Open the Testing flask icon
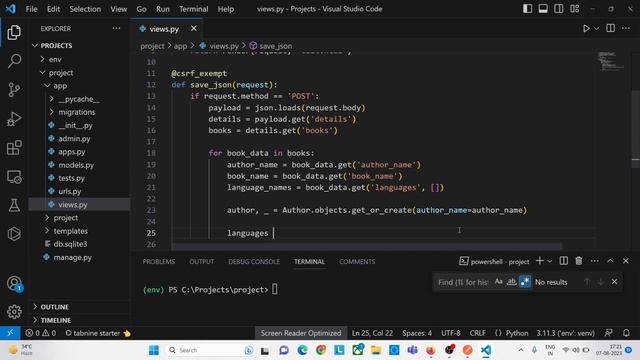640x360 pixels. (x=14, y=205)
